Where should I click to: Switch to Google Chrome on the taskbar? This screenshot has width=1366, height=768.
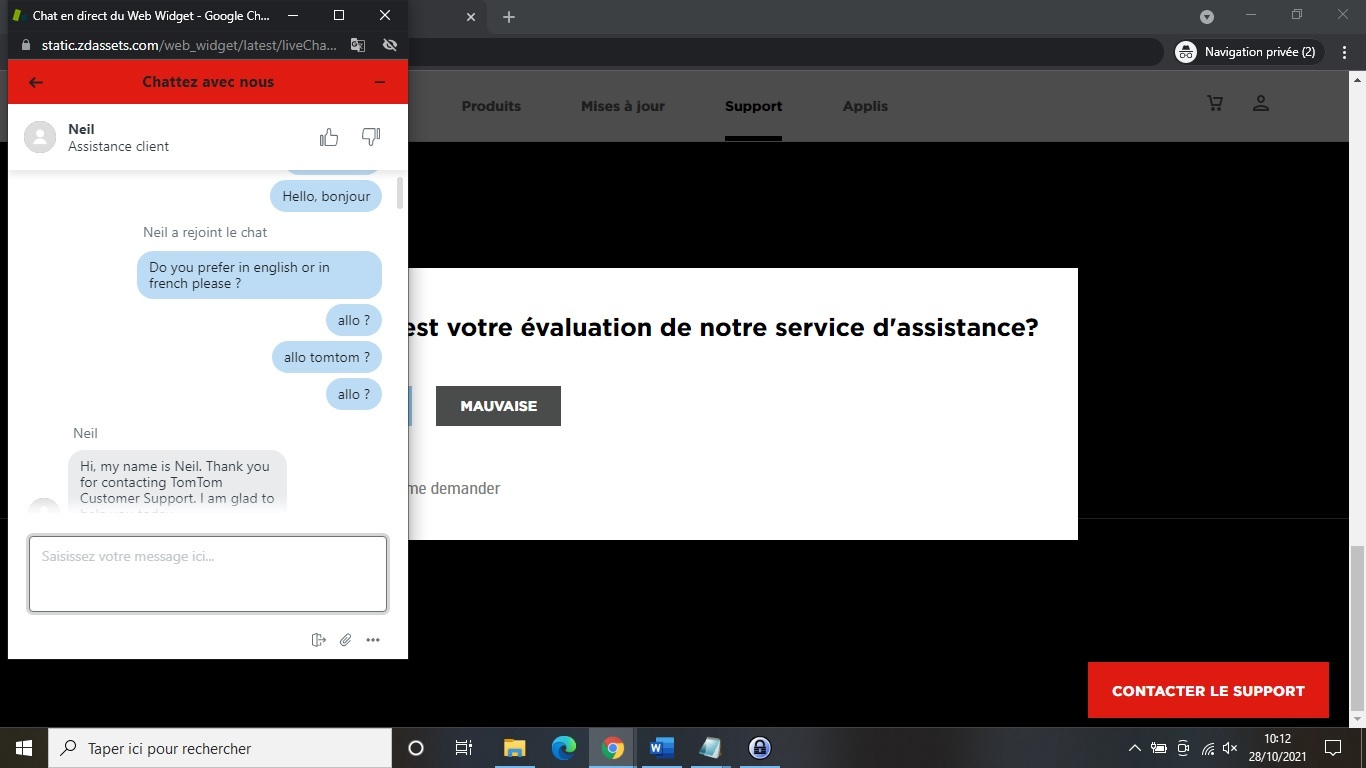coord(613,748)
